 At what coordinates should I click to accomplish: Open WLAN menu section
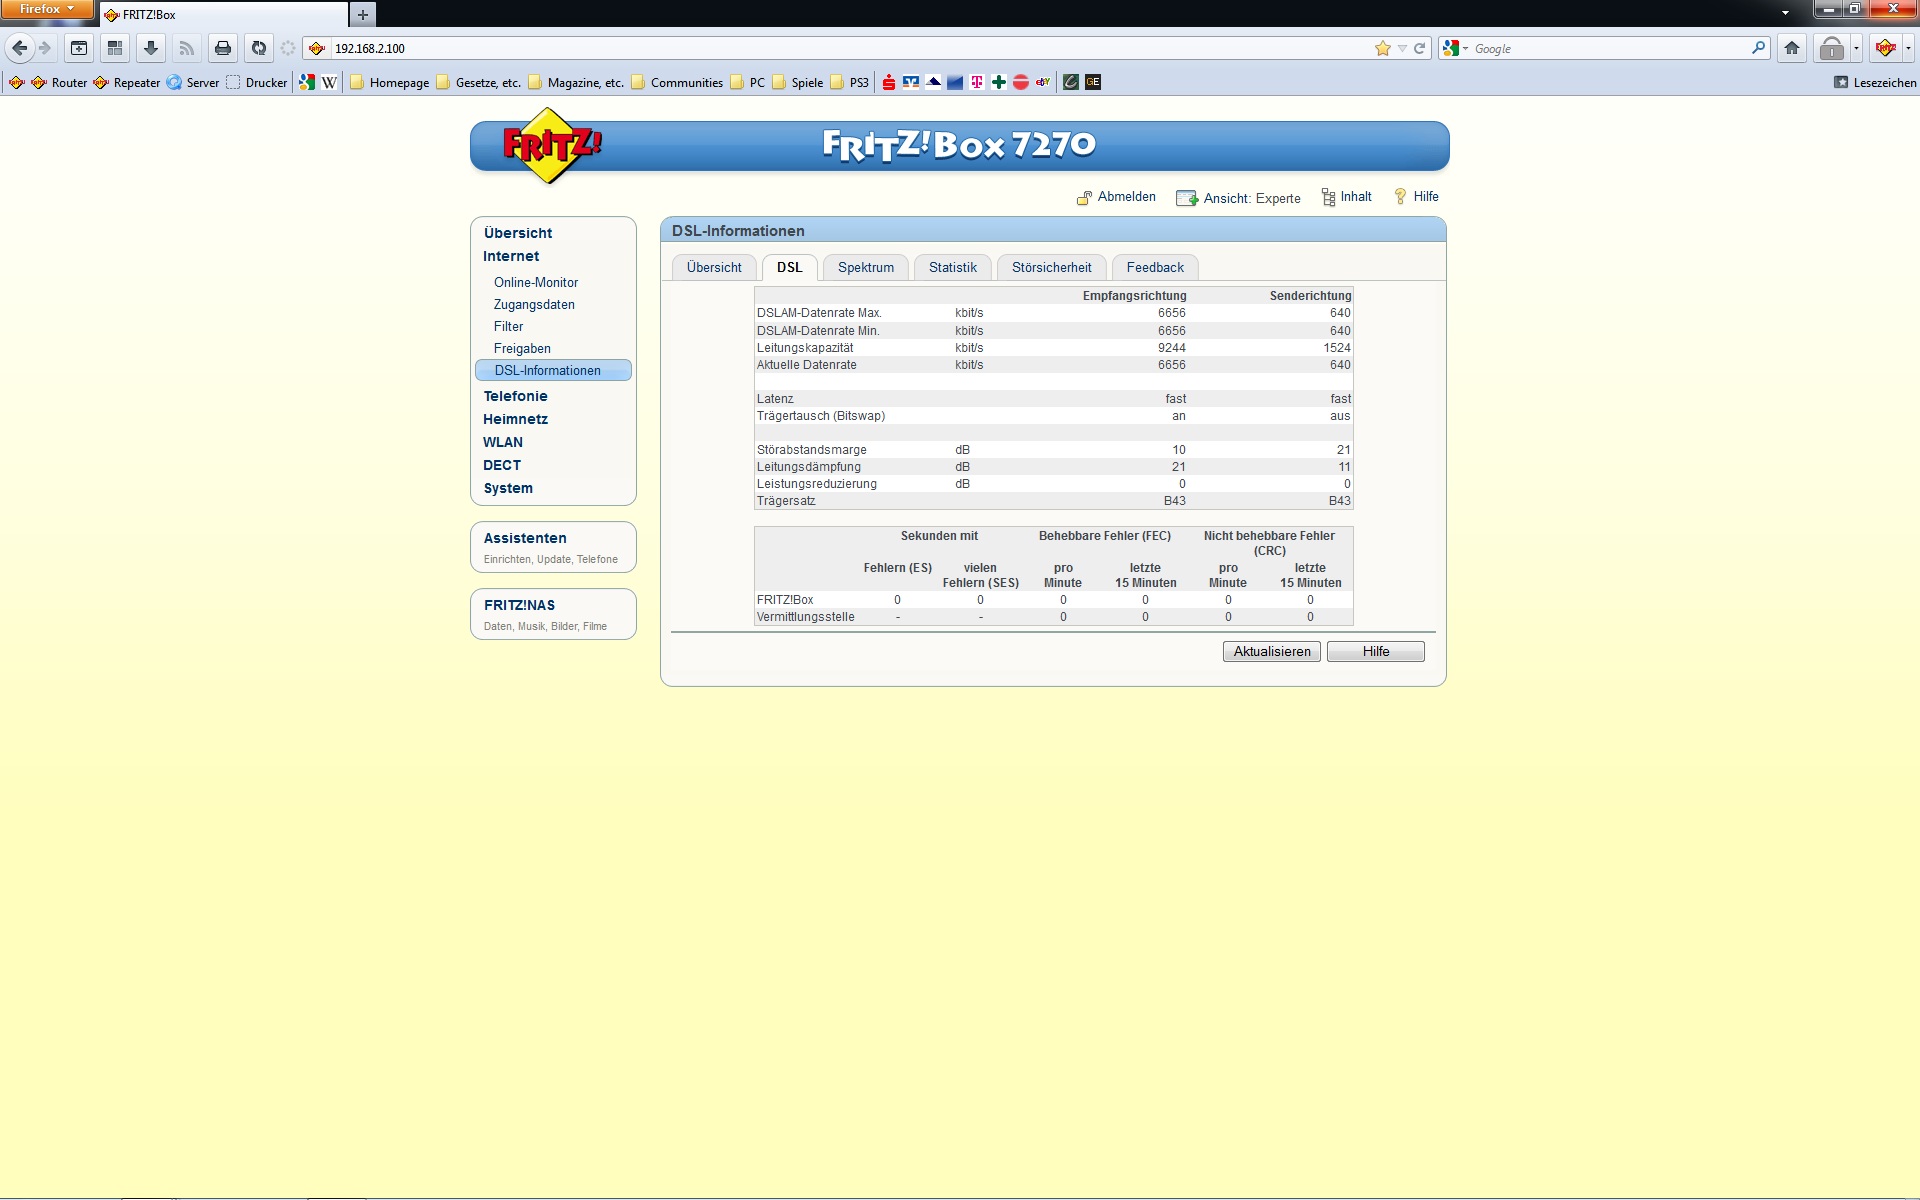503,442
